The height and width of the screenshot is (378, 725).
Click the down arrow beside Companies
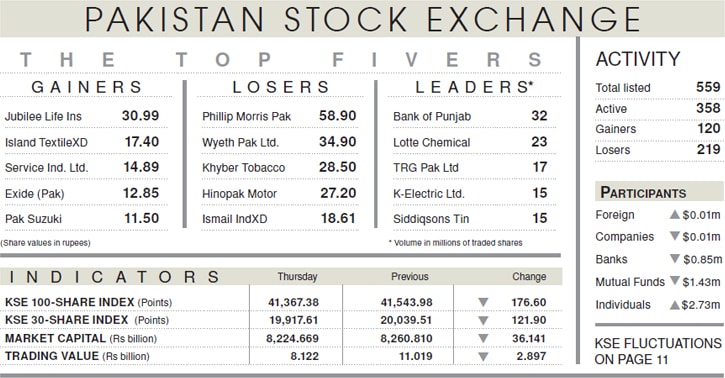tap(675, 236)
